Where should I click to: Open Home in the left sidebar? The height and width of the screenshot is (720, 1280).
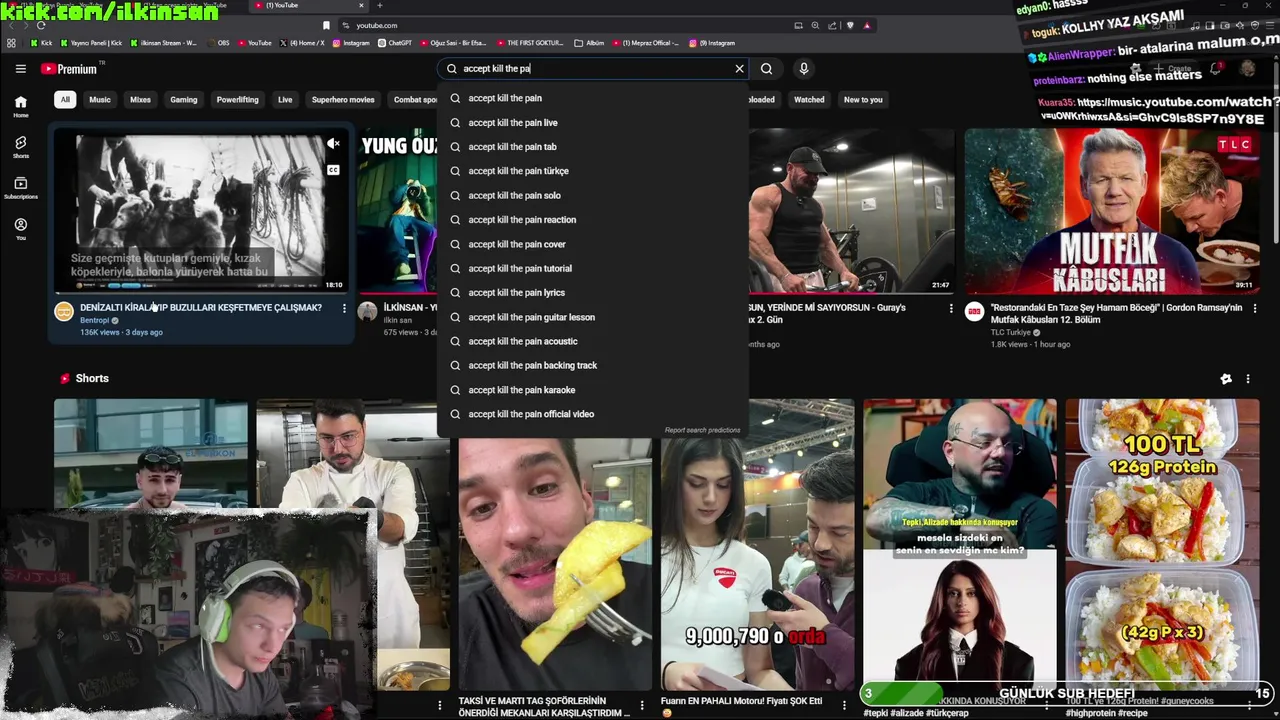20,106
